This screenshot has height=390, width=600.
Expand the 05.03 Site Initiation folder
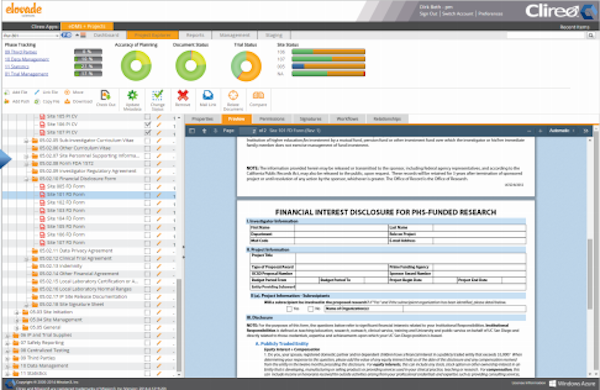point(16,313)
